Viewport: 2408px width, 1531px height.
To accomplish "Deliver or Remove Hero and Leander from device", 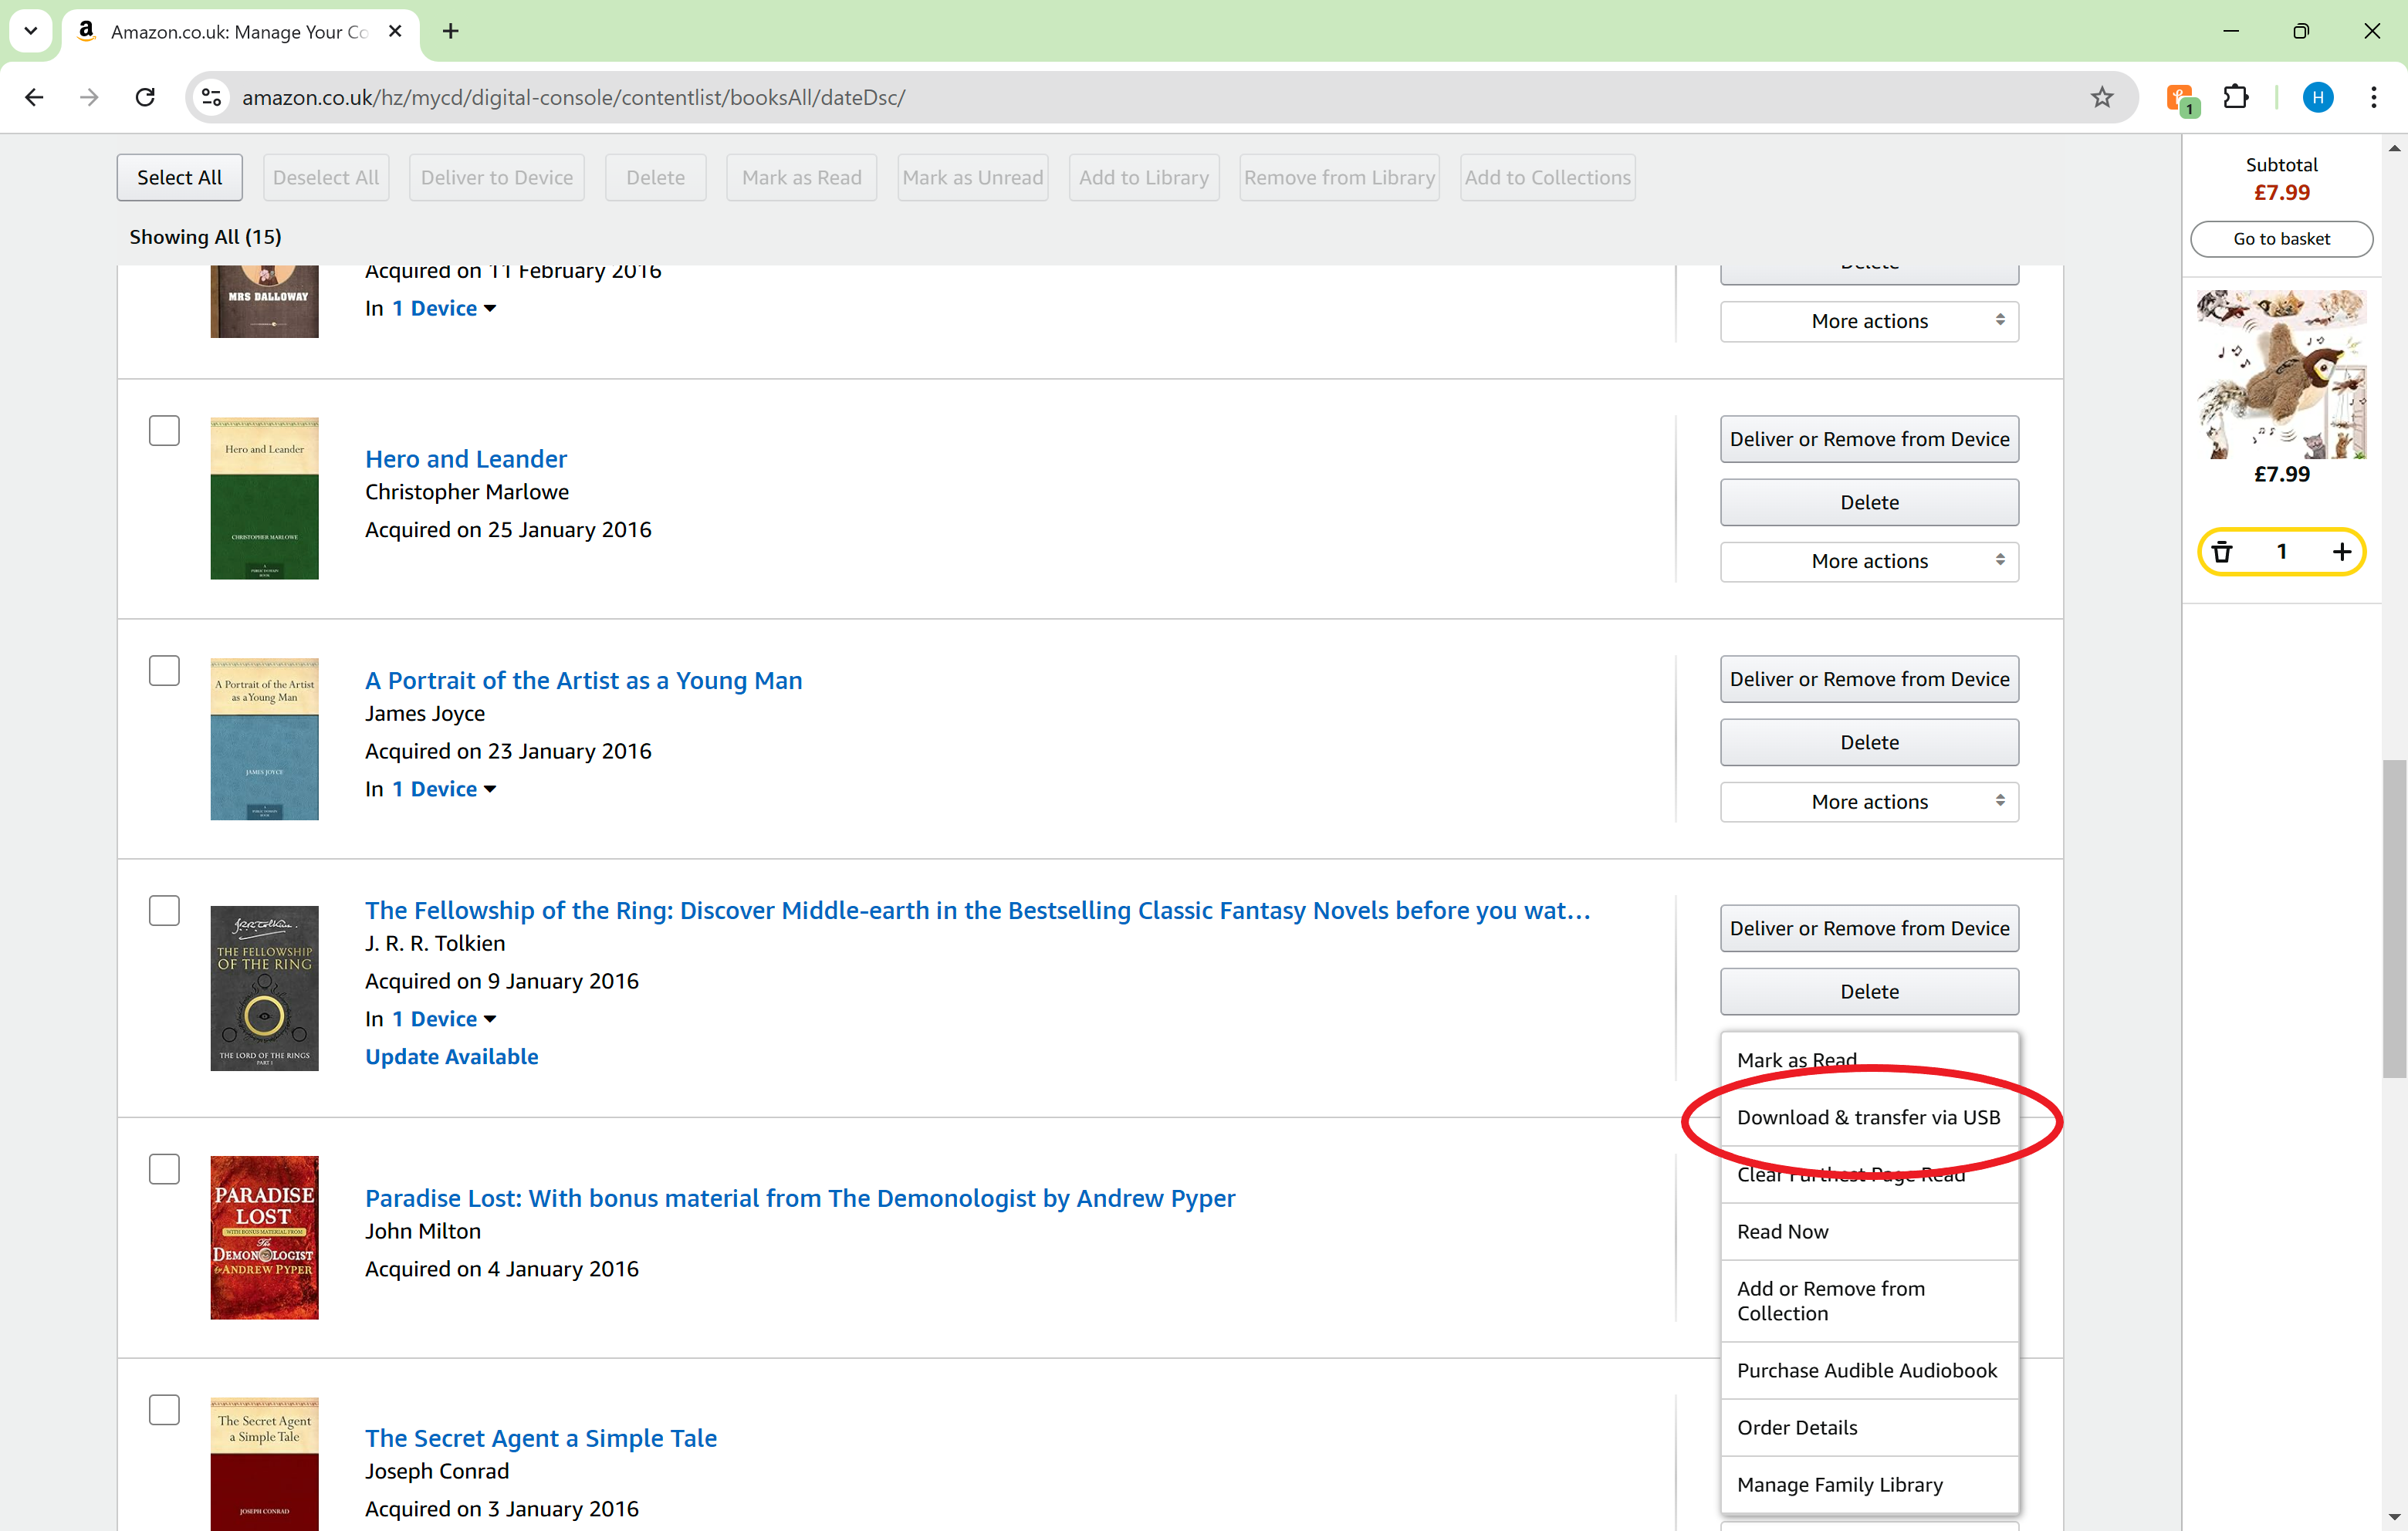I will tap(1869, 439).
